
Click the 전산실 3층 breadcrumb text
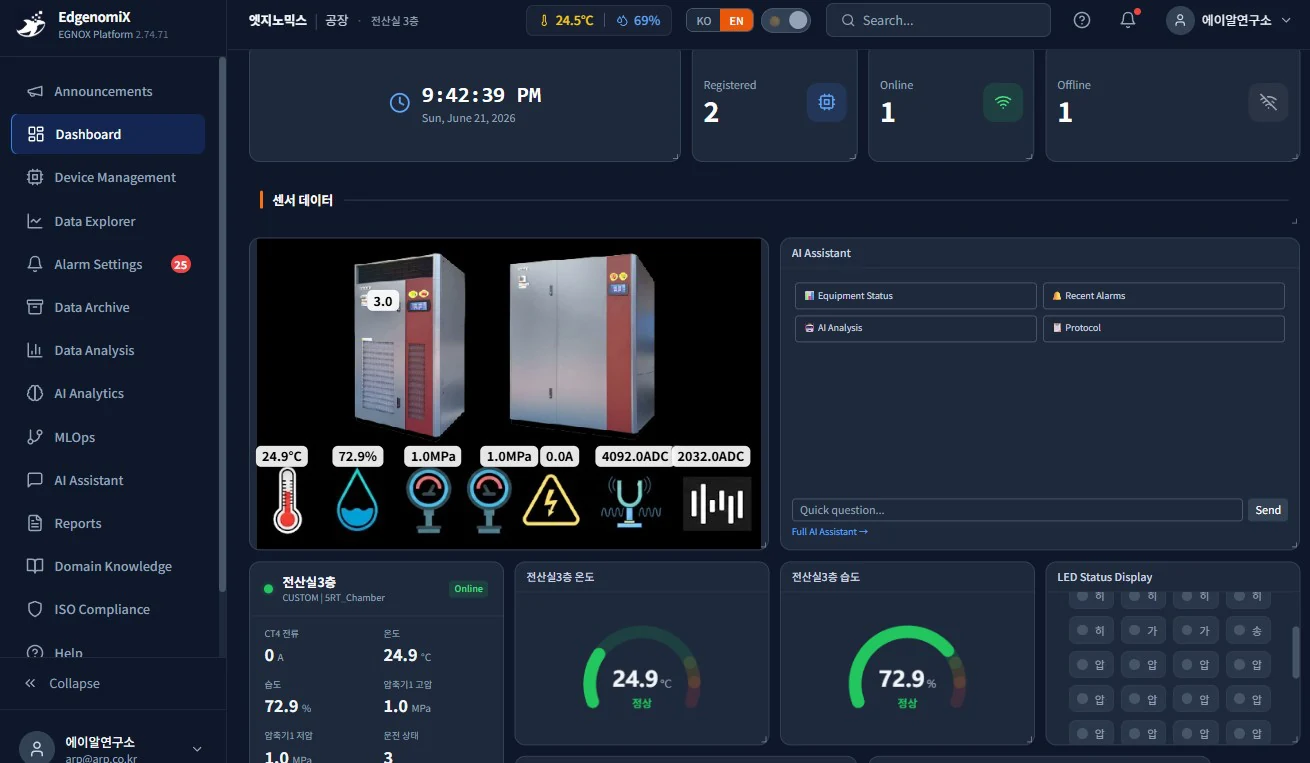click(x=395, y=20)
